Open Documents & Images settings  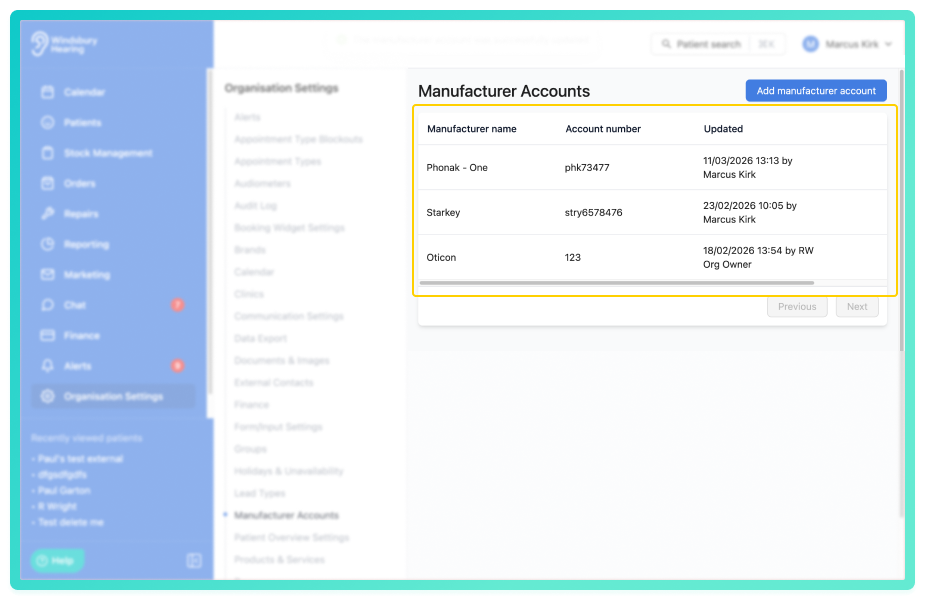281,360
